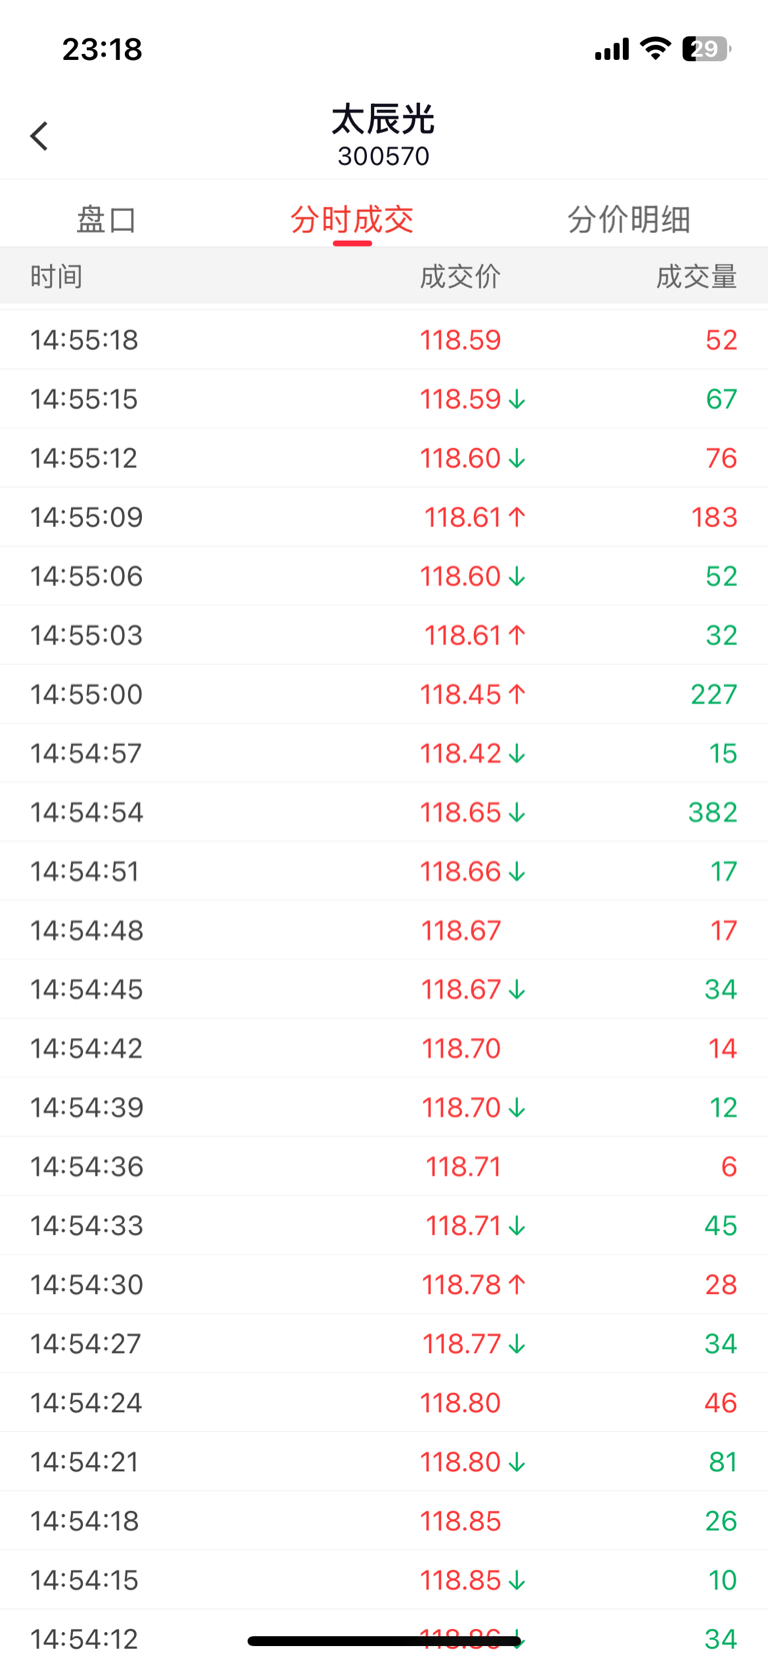The width and height of the screenshot is (768, 1663).
Task: Tap the down arrow beside 118.59 at 14:55:15
Action: click(x=517, y=399)
